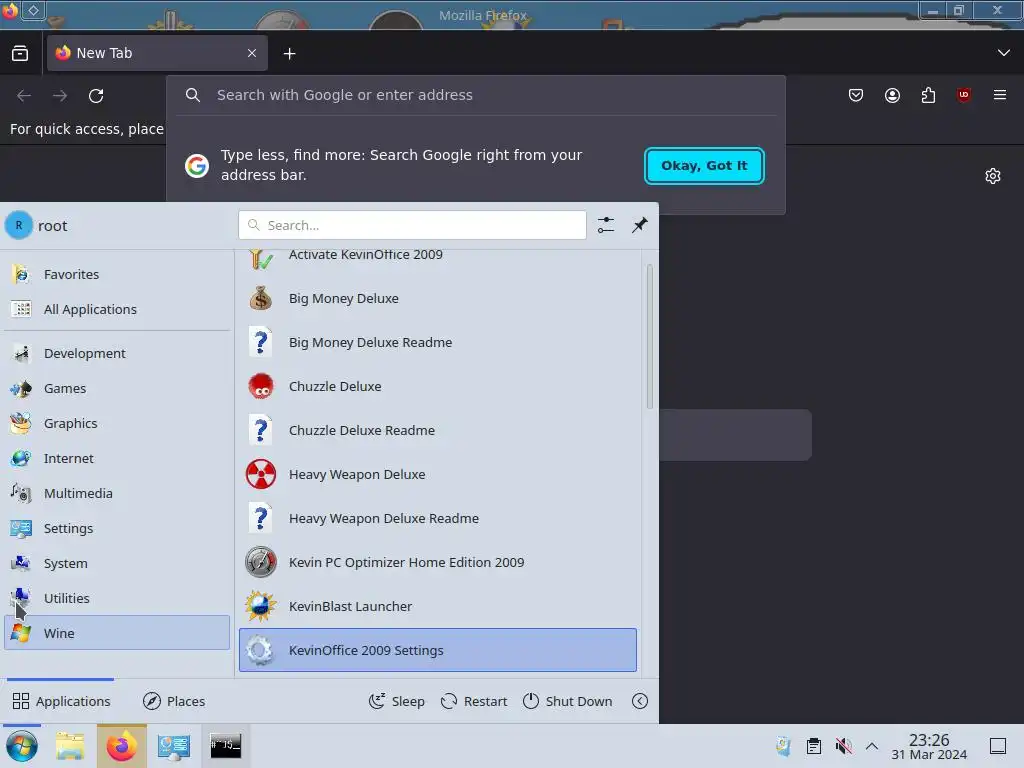
Task: Reload page in Firefox
Action: tap(96, 96)
